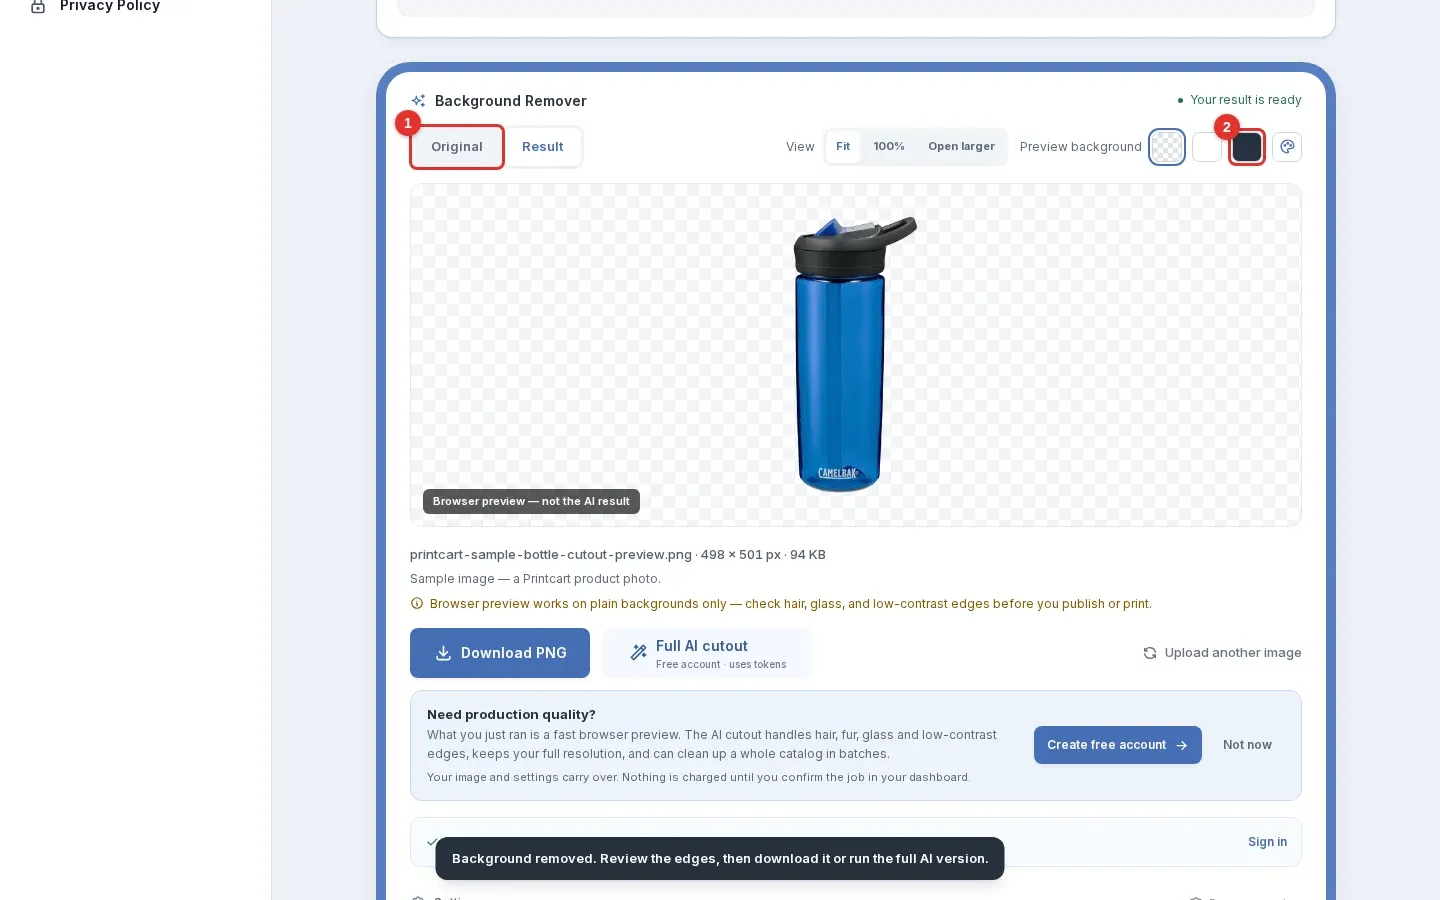Click the info icon by the browser preview warning
This screenshot has width=1440, height=900.
tap(417, 603)
